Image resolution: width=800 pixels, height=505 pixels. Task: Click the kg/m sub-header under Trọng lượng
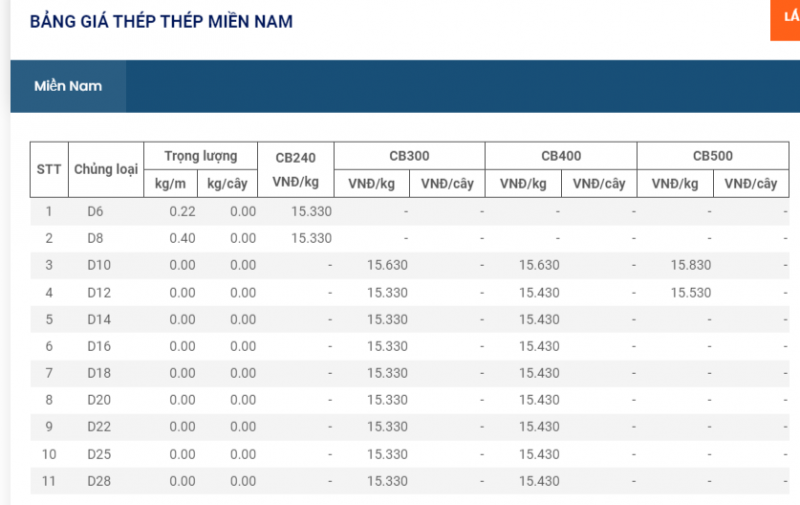tap(171, 183)
